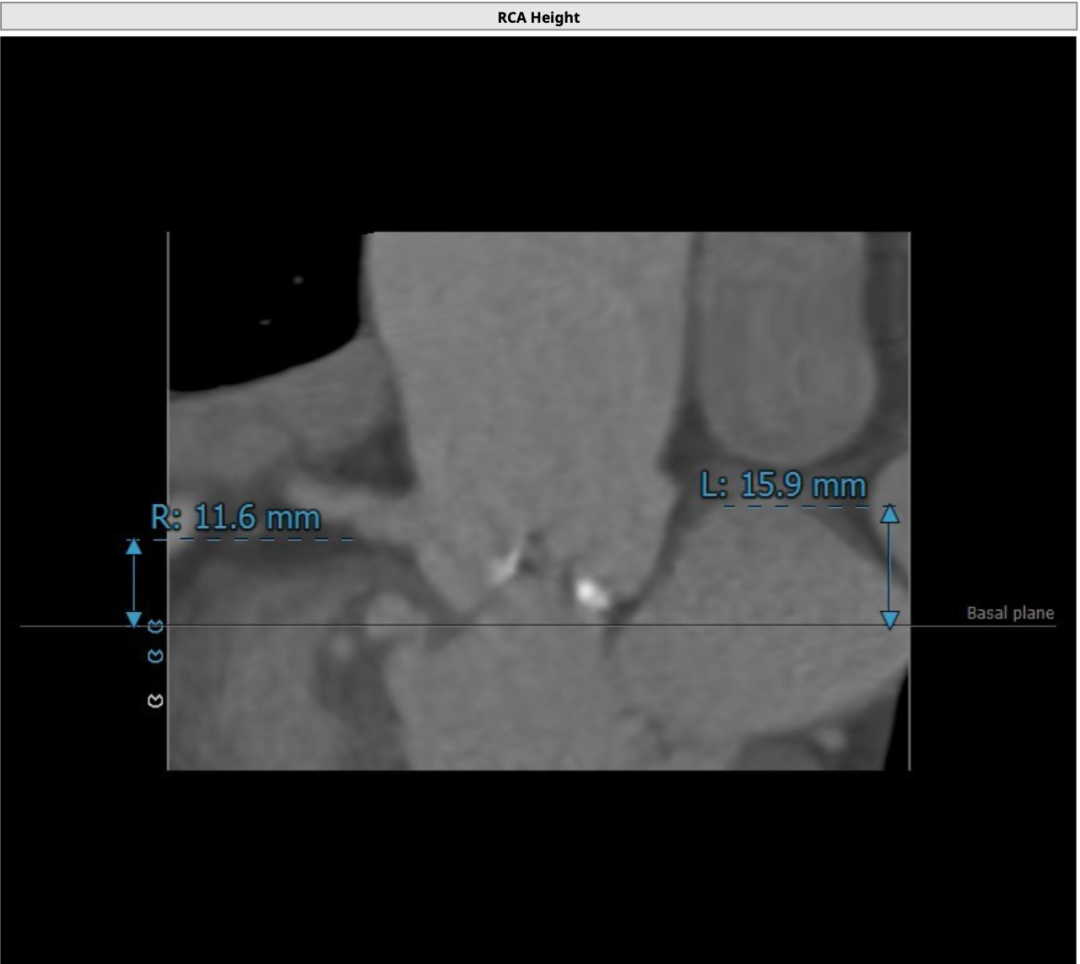Select the middle blue cusp marker icon
The width and height of the screenshot is (1080, 964).
pyautogui.click(x=155, y=656)
